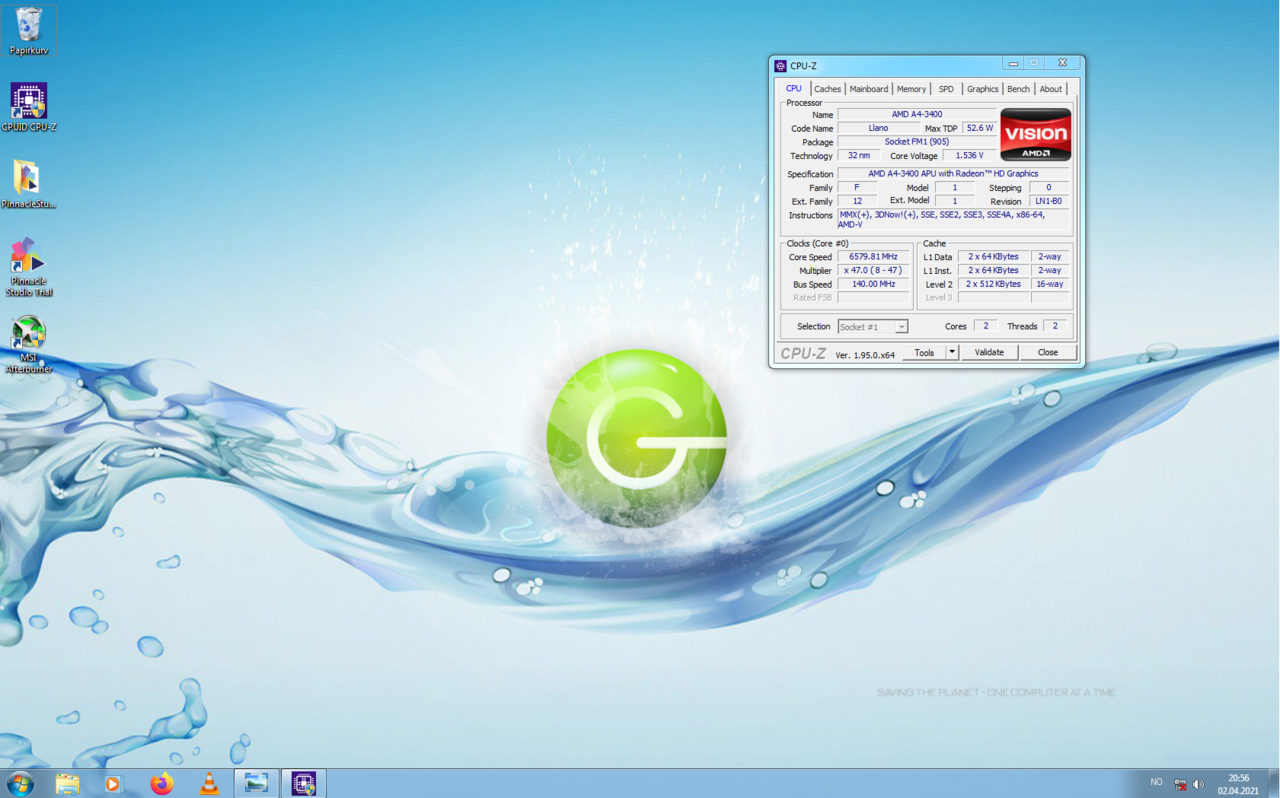
Task: Click the Validate button
Action: pos(989,352)
